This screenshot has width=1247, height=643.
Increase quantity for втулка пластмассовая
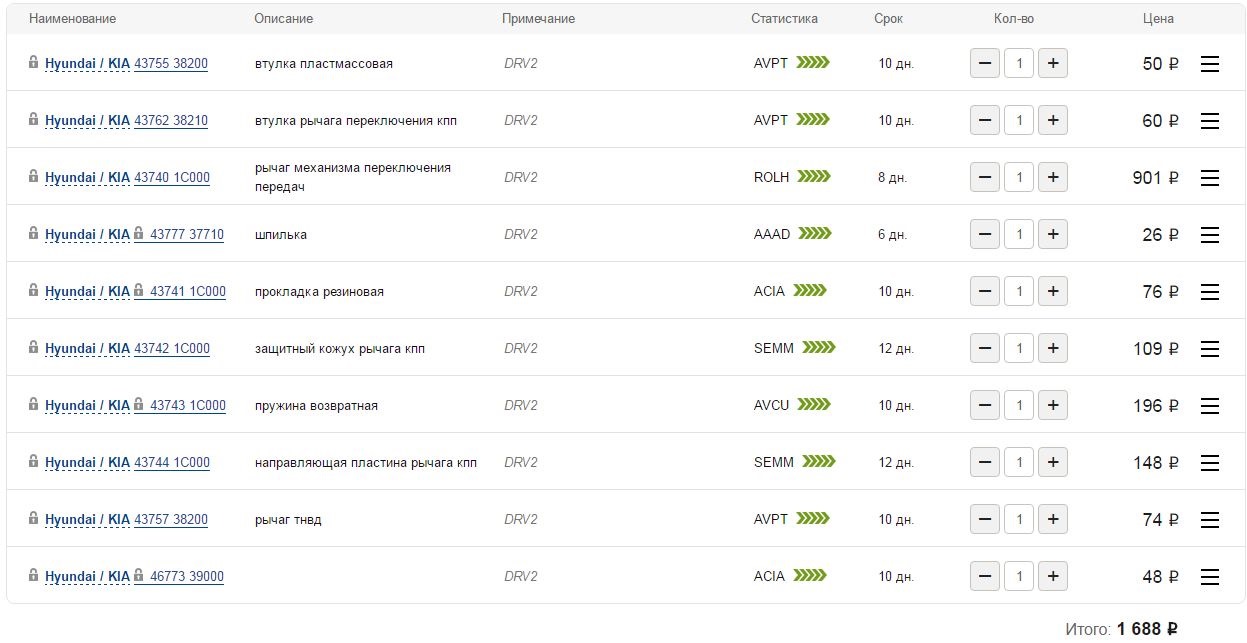tap(1053, 64)
